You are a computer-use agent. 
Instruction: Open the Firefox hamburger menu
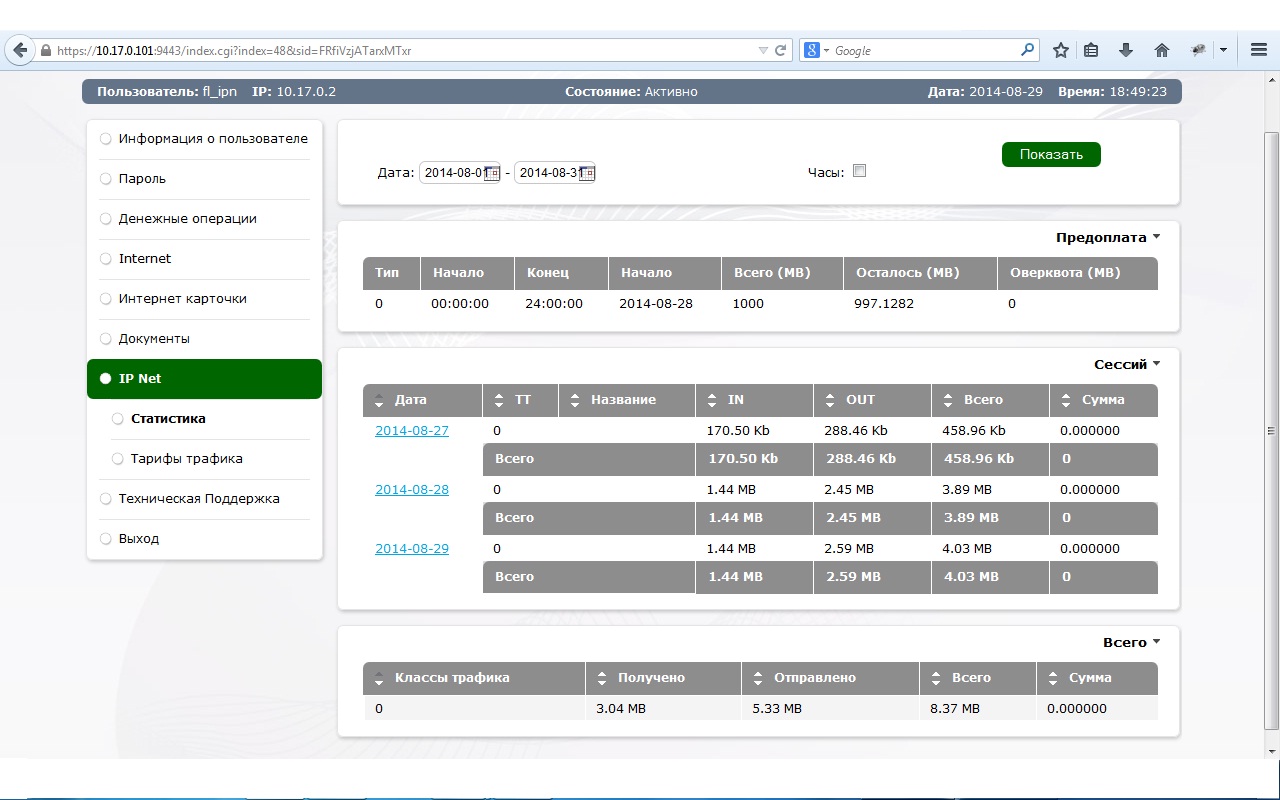(x=1259, y=50)
